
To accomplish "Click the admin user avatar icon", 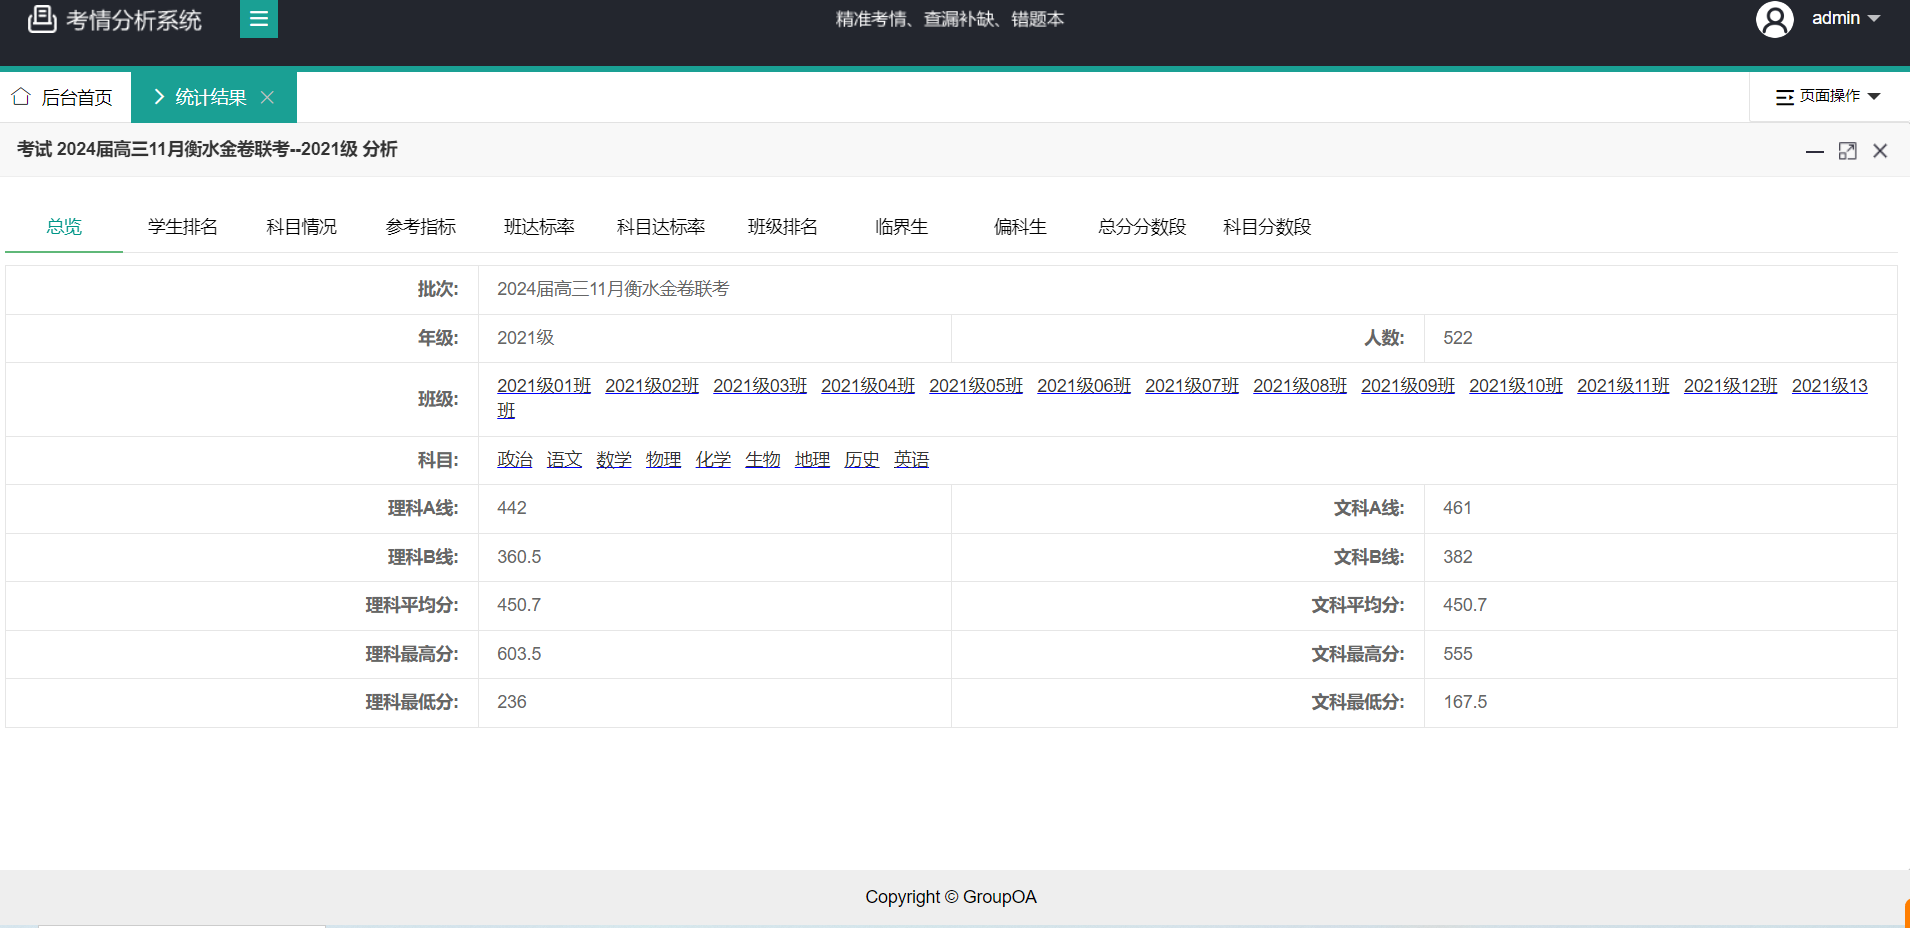I will pos(1775,19).
